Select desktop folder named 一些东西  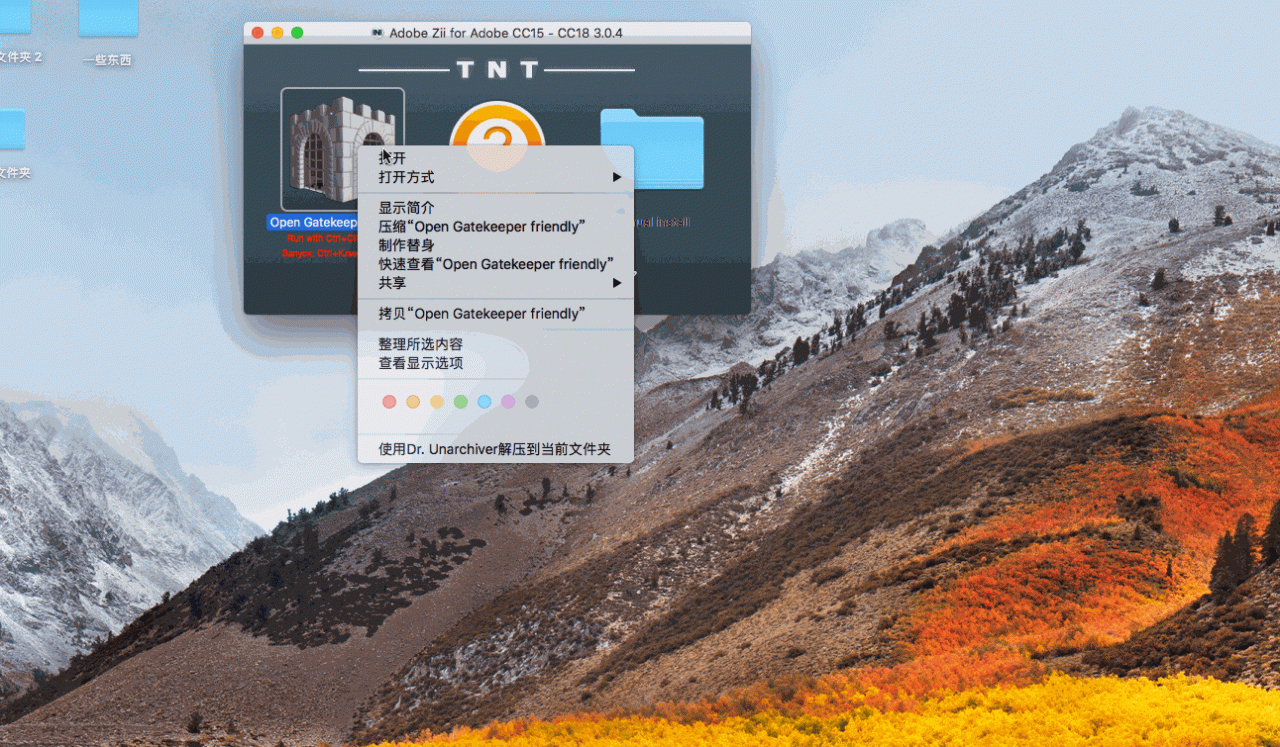tap(107, 60)
